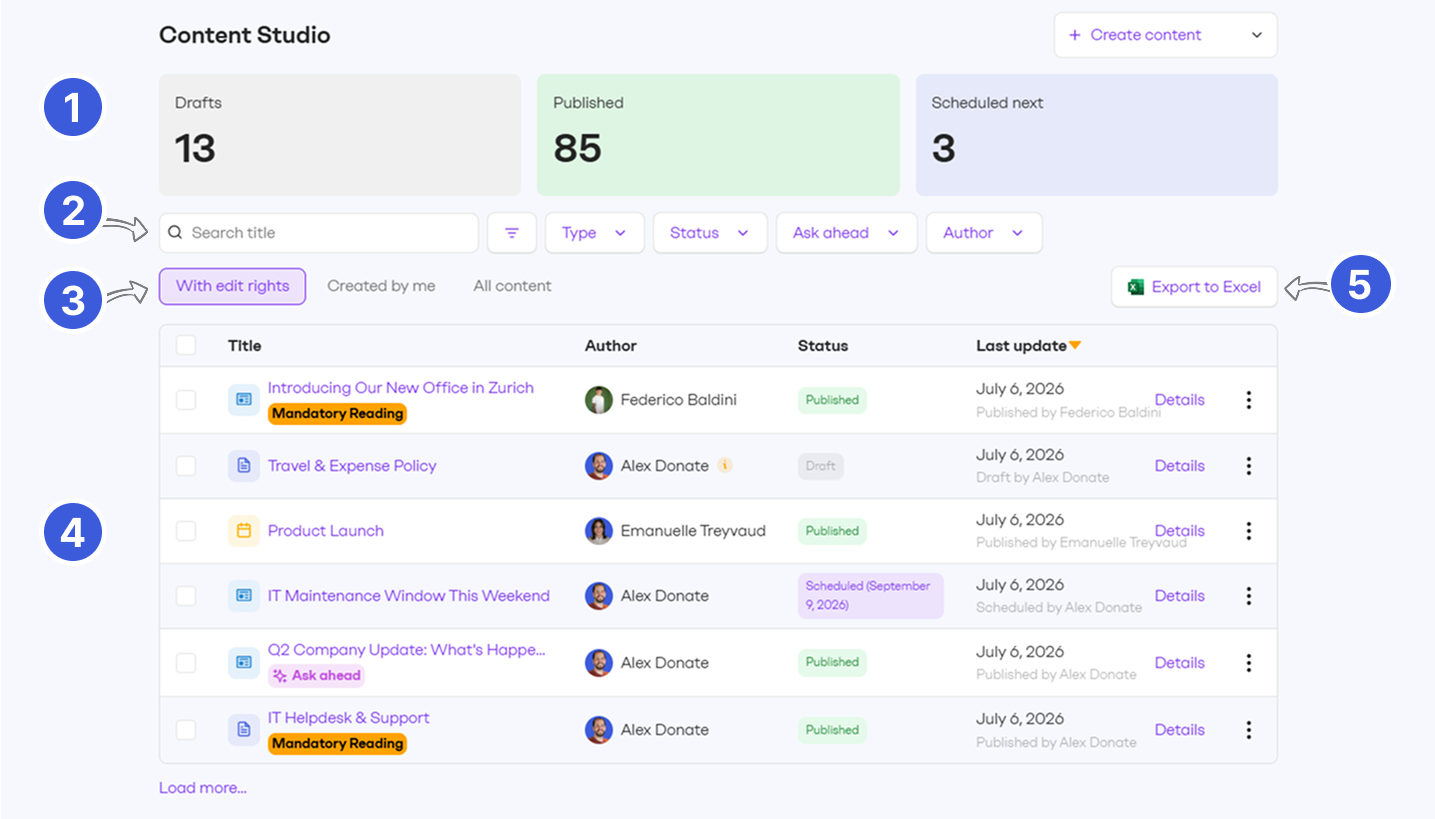Click the info icon next to Alex Donate
The image size is (1435, 819).
pos(726,465)
